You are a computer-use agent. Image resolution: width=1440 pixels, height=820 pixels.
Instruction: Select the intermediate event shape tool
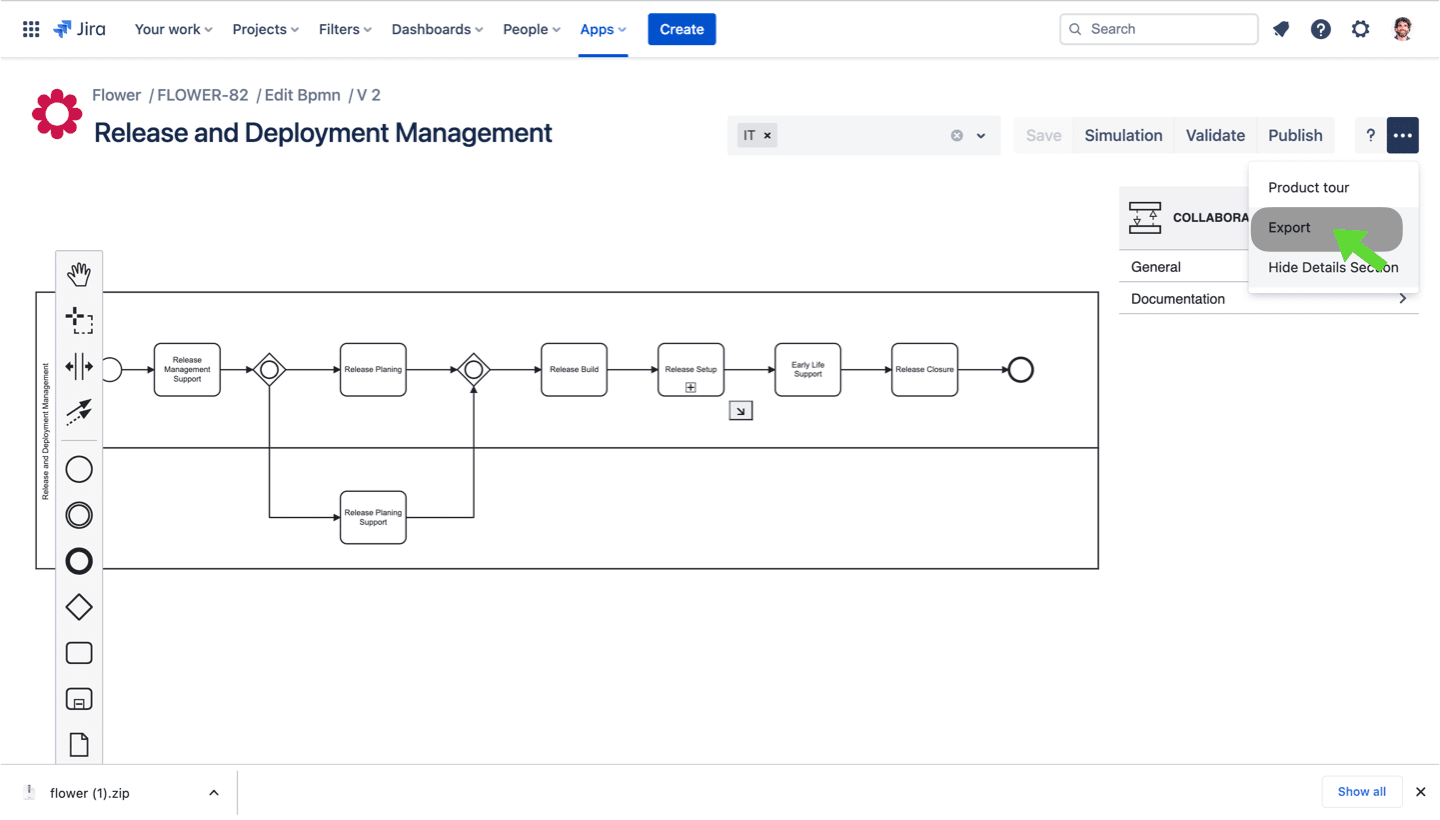click(79, 515)
